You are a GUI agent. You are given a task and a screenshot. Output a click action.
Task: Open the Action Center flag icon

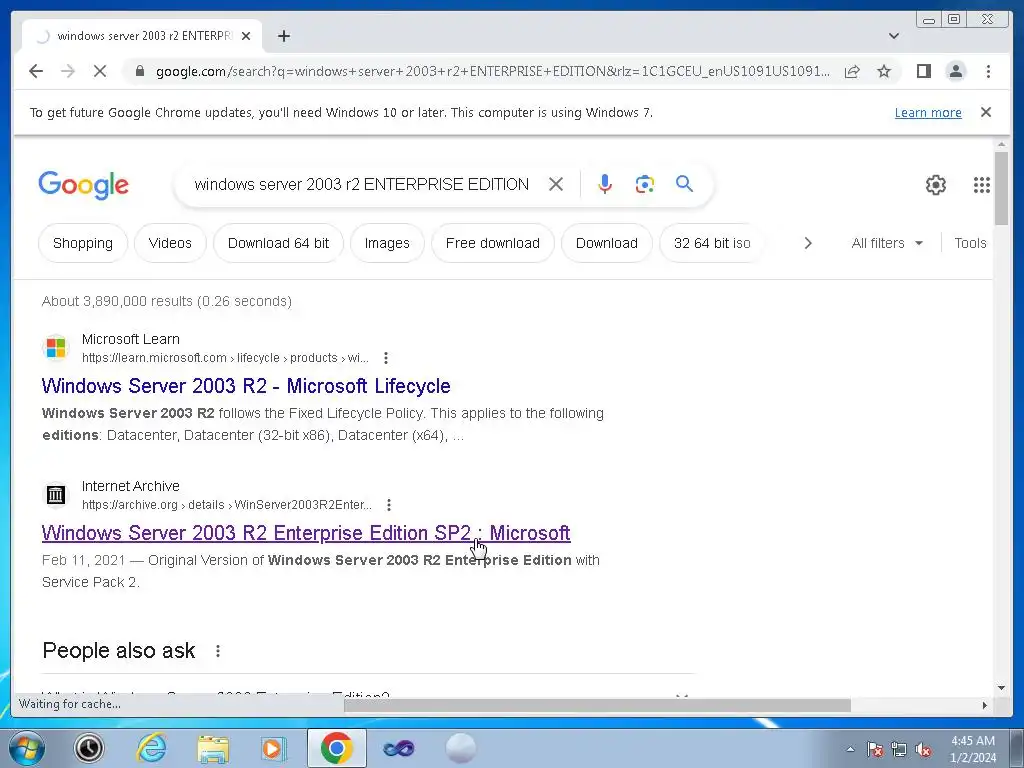(x=874, y=749)
